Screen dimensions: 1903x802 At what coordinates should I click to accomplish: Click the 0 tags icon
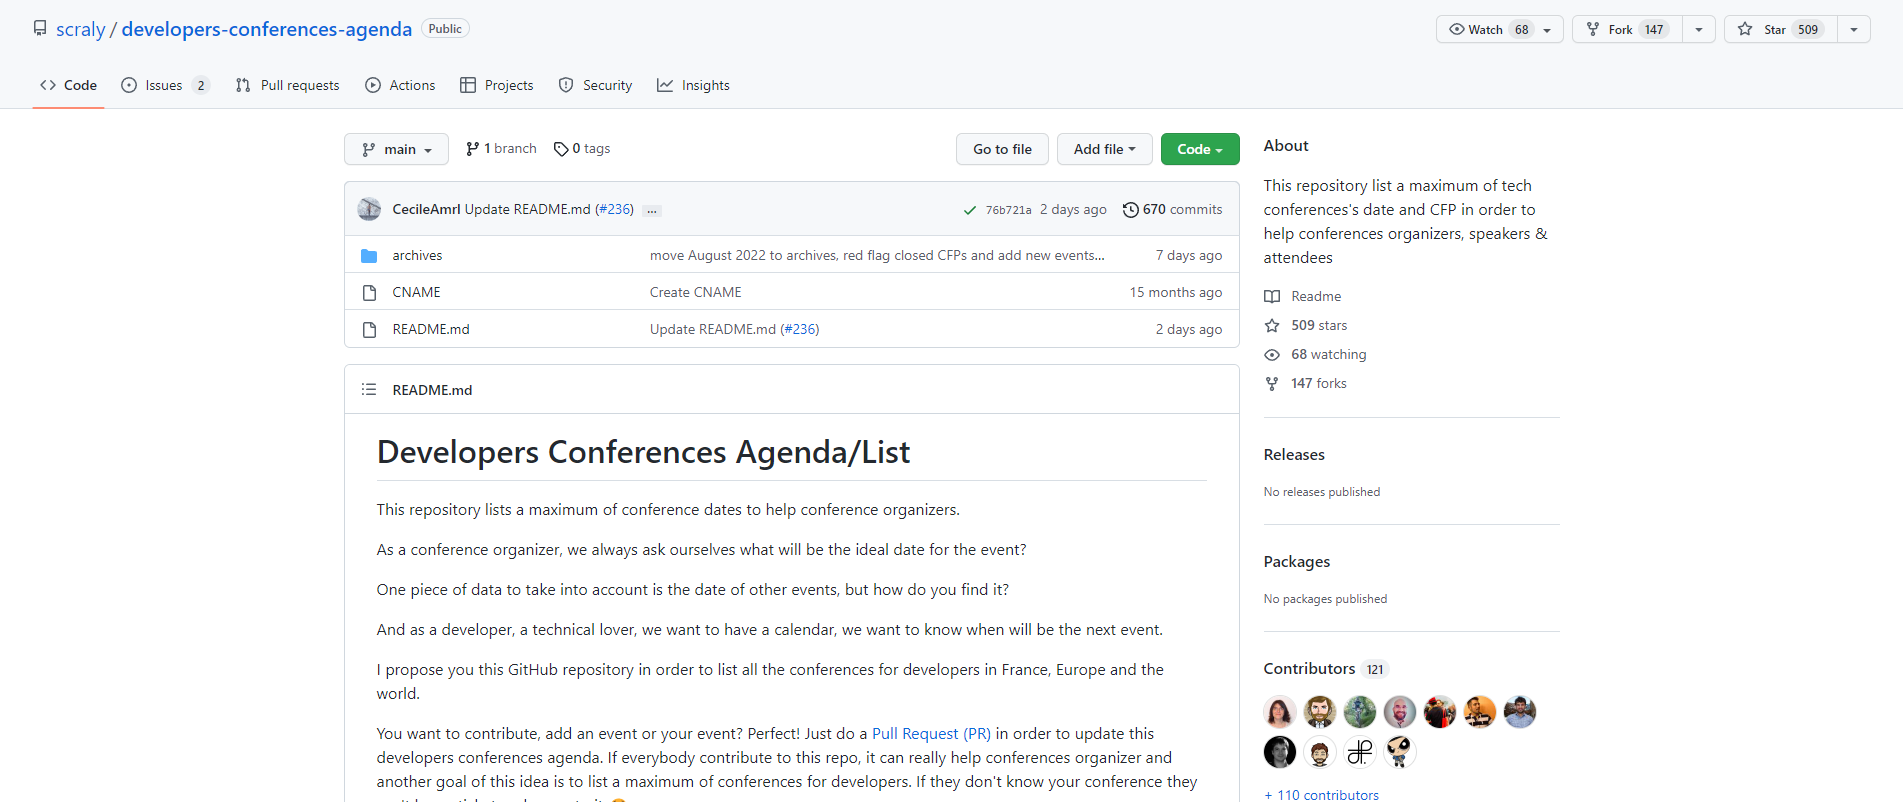click(x=561, y=149)
